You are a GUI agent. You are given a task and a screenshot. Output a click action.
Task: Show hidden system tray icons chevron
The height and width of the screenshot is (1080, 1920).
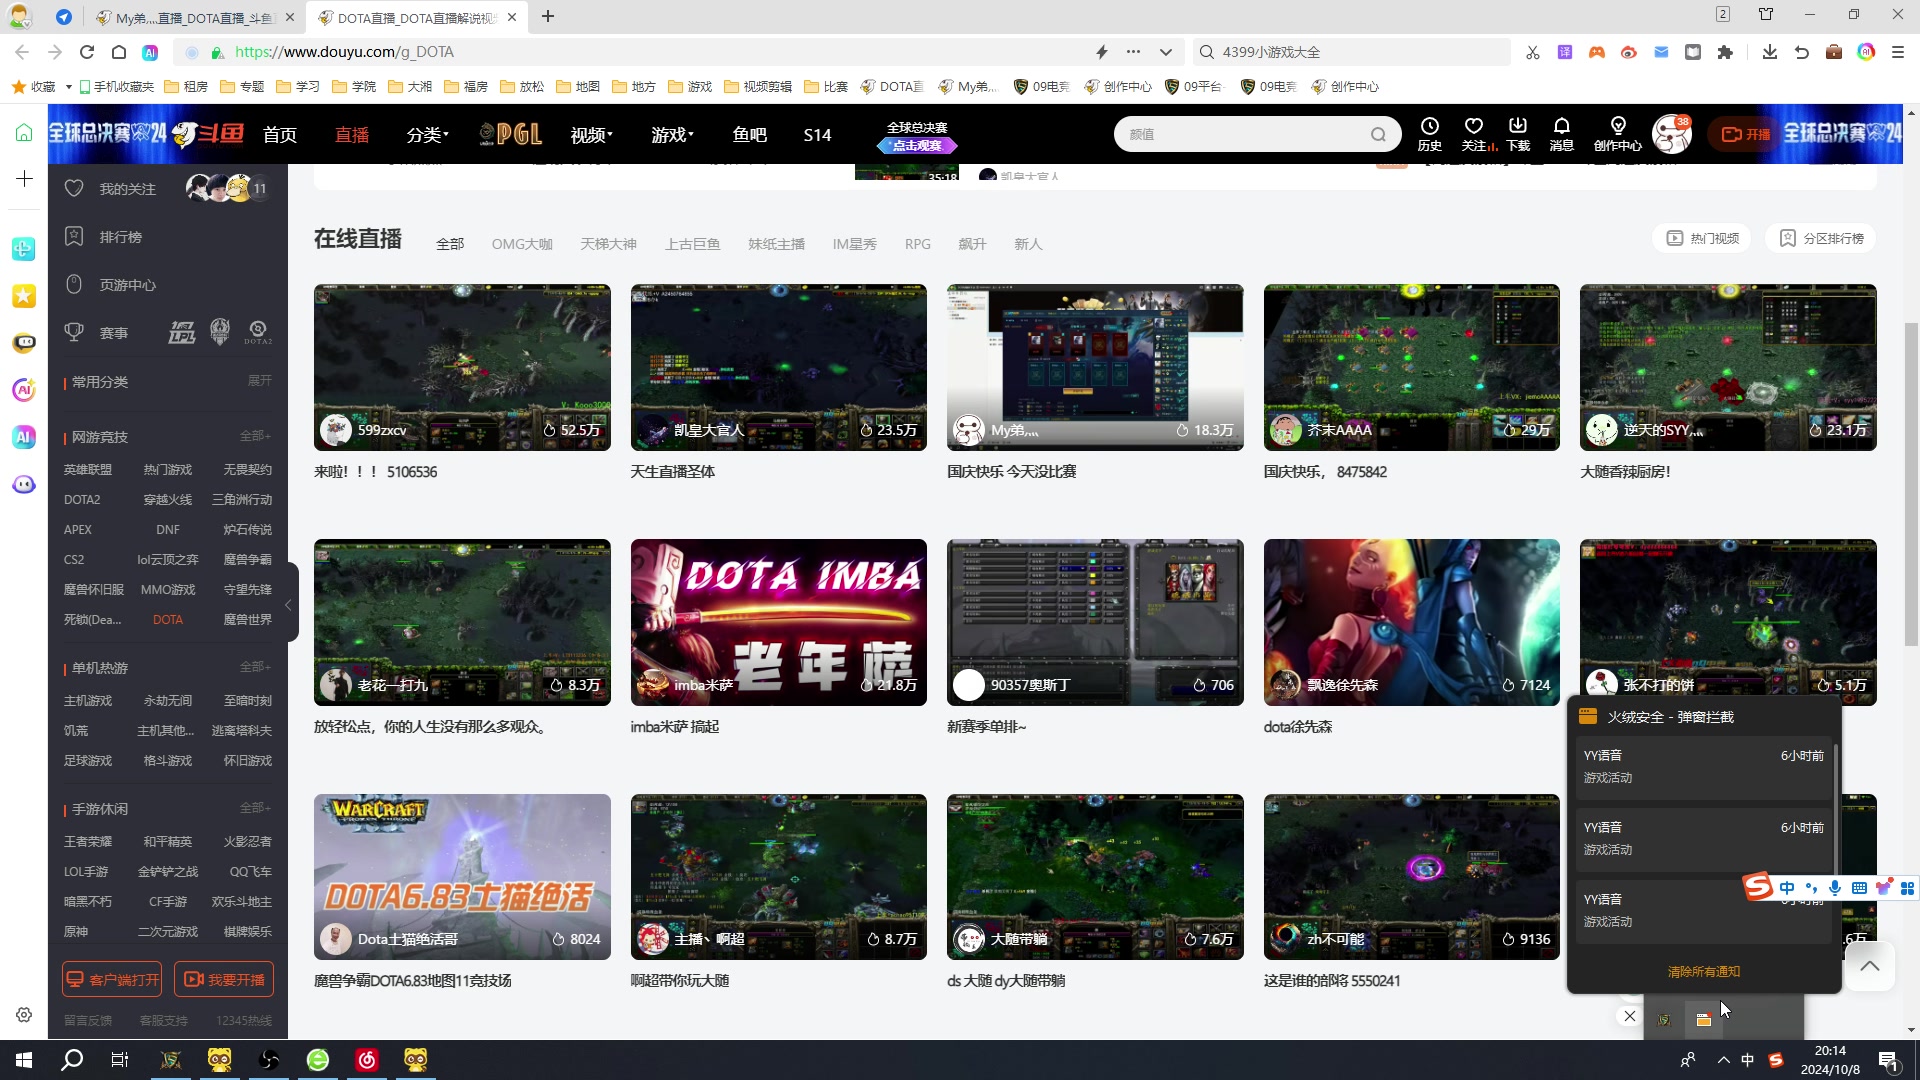click(1723, 1061)
